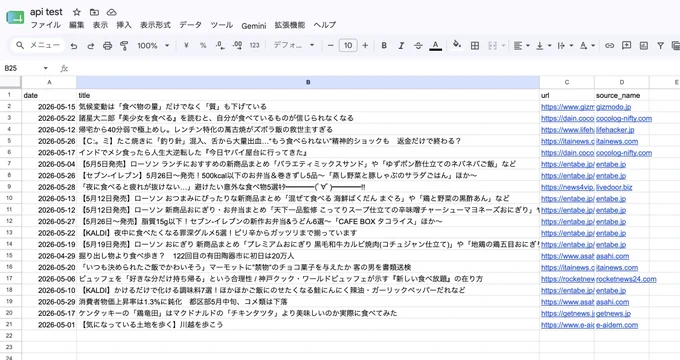Open horizontal align dropdown
This screenshot has width=680, height=360.
[x=522, y=46]
